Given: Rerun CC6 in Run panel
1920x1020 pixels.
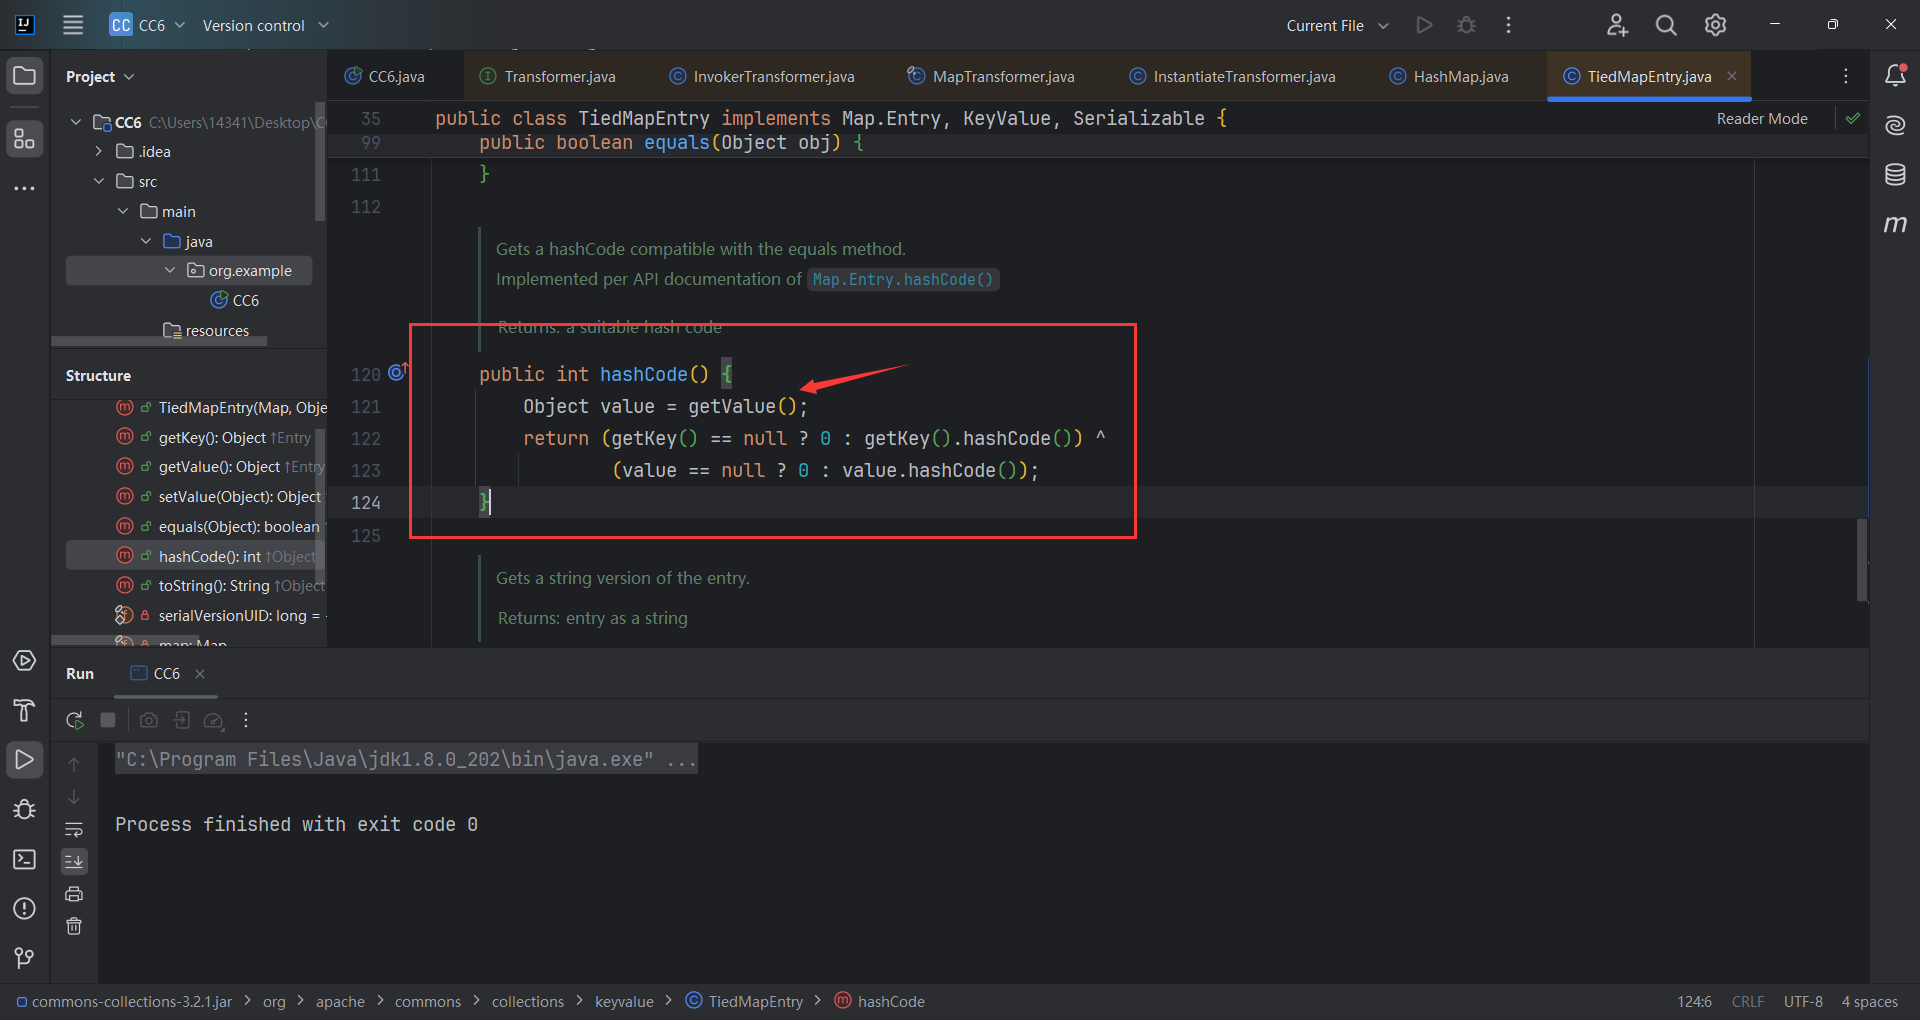Looking at the screenshot, I should (74, 720).
